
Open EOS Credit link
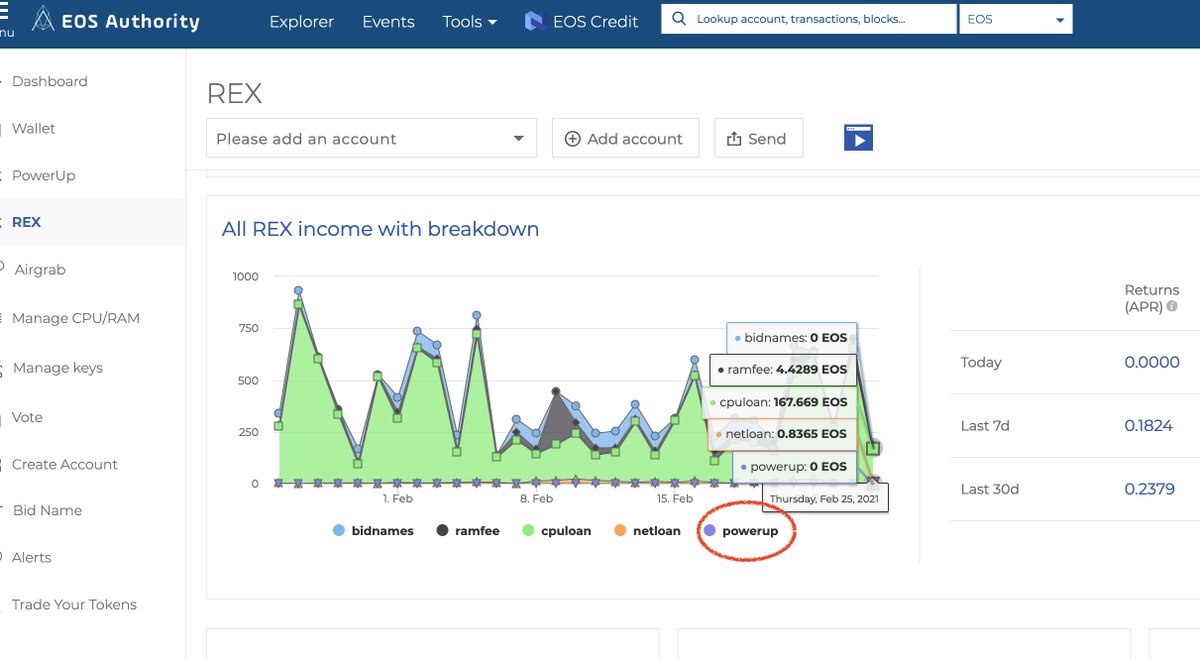[x=581, y=21]
